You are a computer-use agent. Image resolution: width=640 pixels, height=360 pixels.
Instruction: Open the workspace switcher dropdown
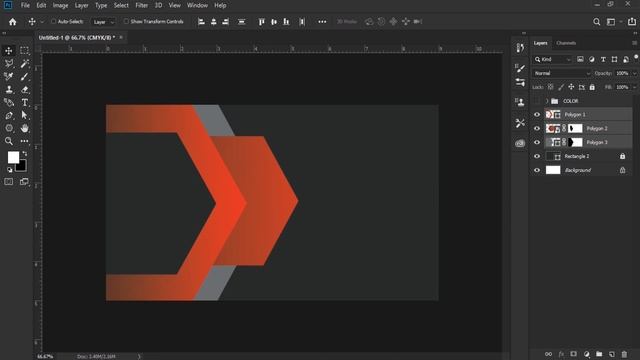pos(613,22)
